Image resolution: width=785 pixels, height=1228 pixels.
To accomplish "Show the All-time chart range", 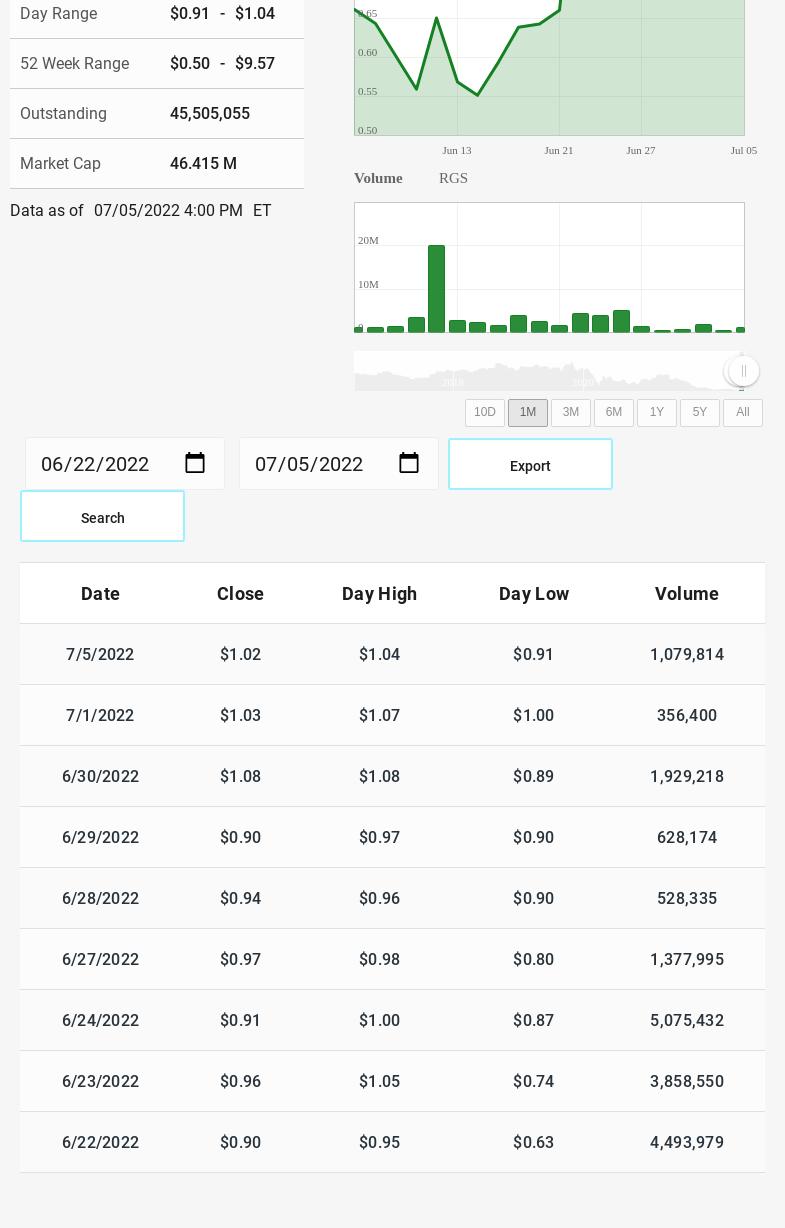I will click(x=743, y=413).
